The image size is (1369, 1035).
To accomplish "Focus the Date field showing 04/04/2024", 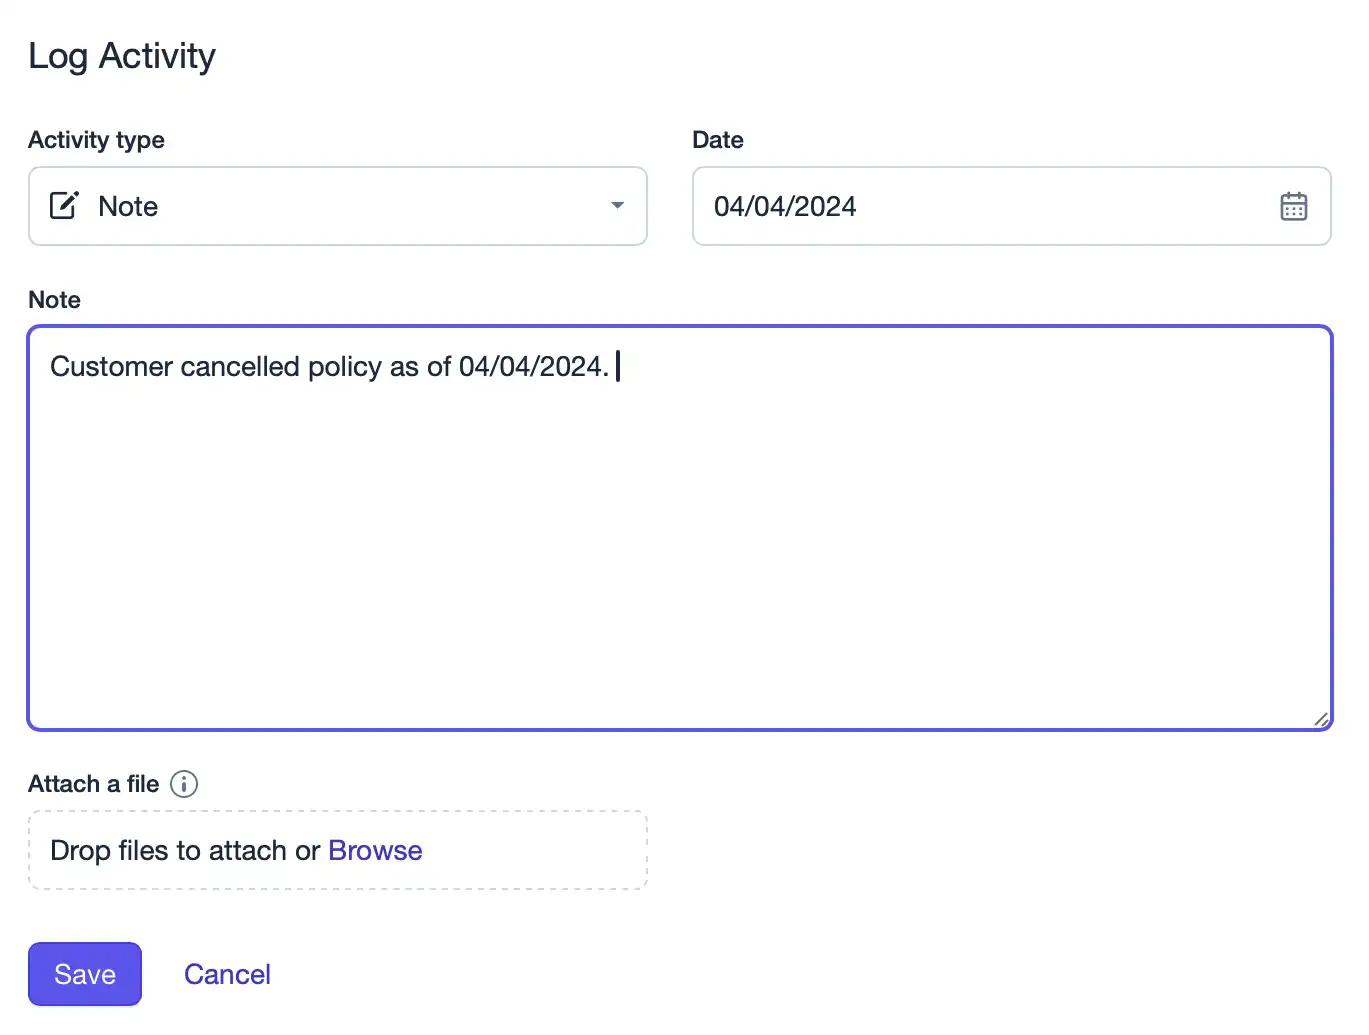I will pos(1011,206).
